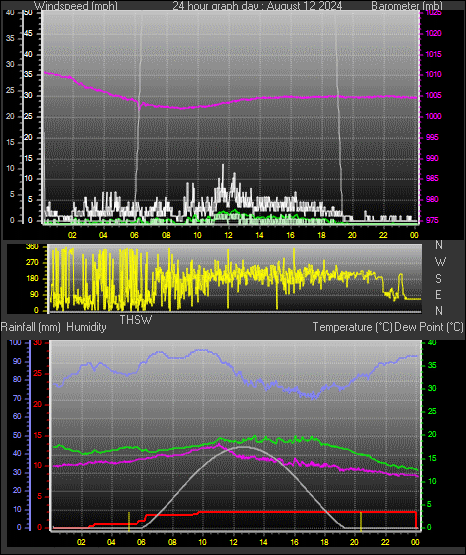Click the 12 hour label under the windspeed graph

click(228, 235)
